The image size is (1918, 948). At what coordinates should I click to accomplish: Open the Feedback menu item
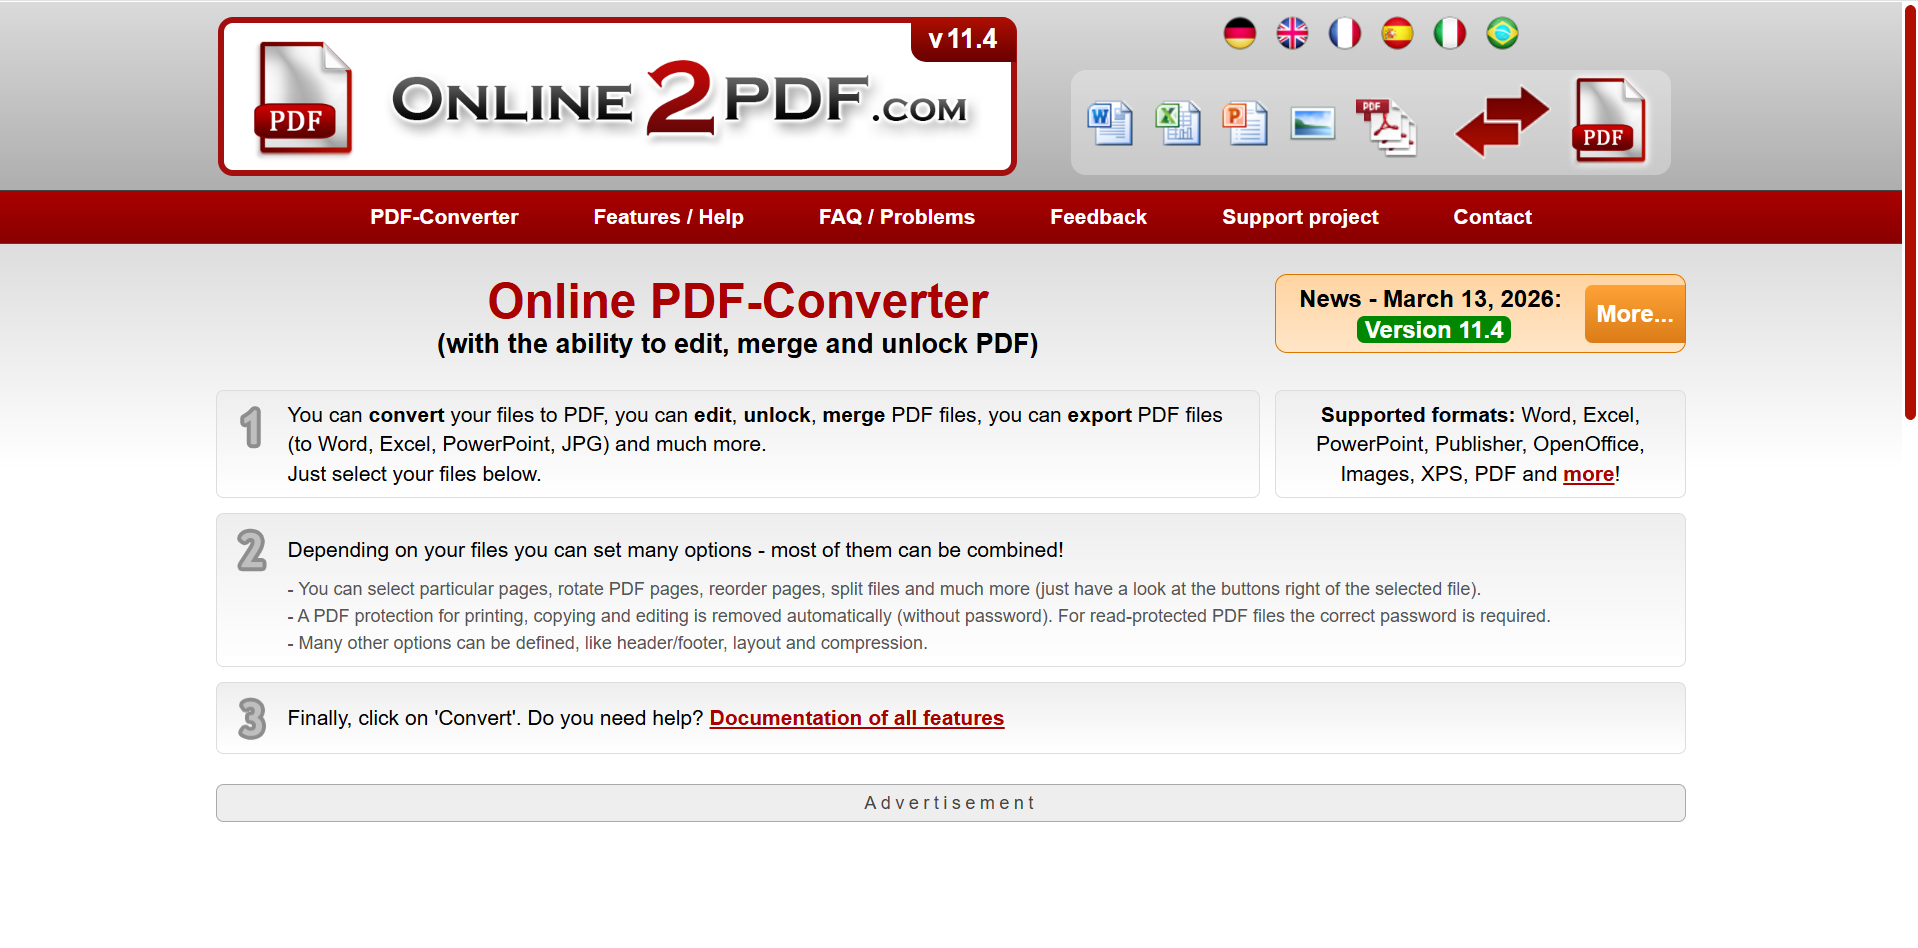click(1098, 217)
